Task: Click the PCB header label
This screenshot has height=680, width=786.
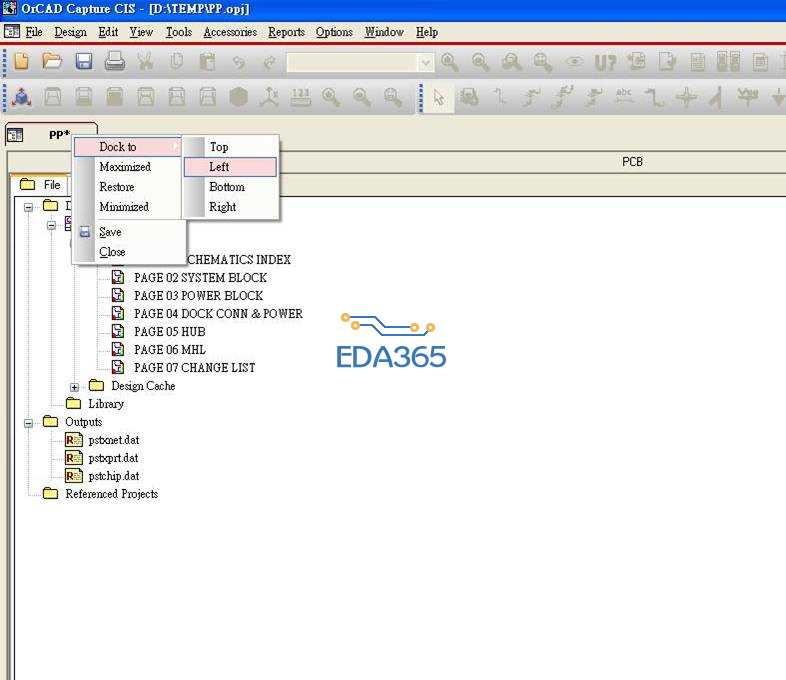Action: coord(632,162)
